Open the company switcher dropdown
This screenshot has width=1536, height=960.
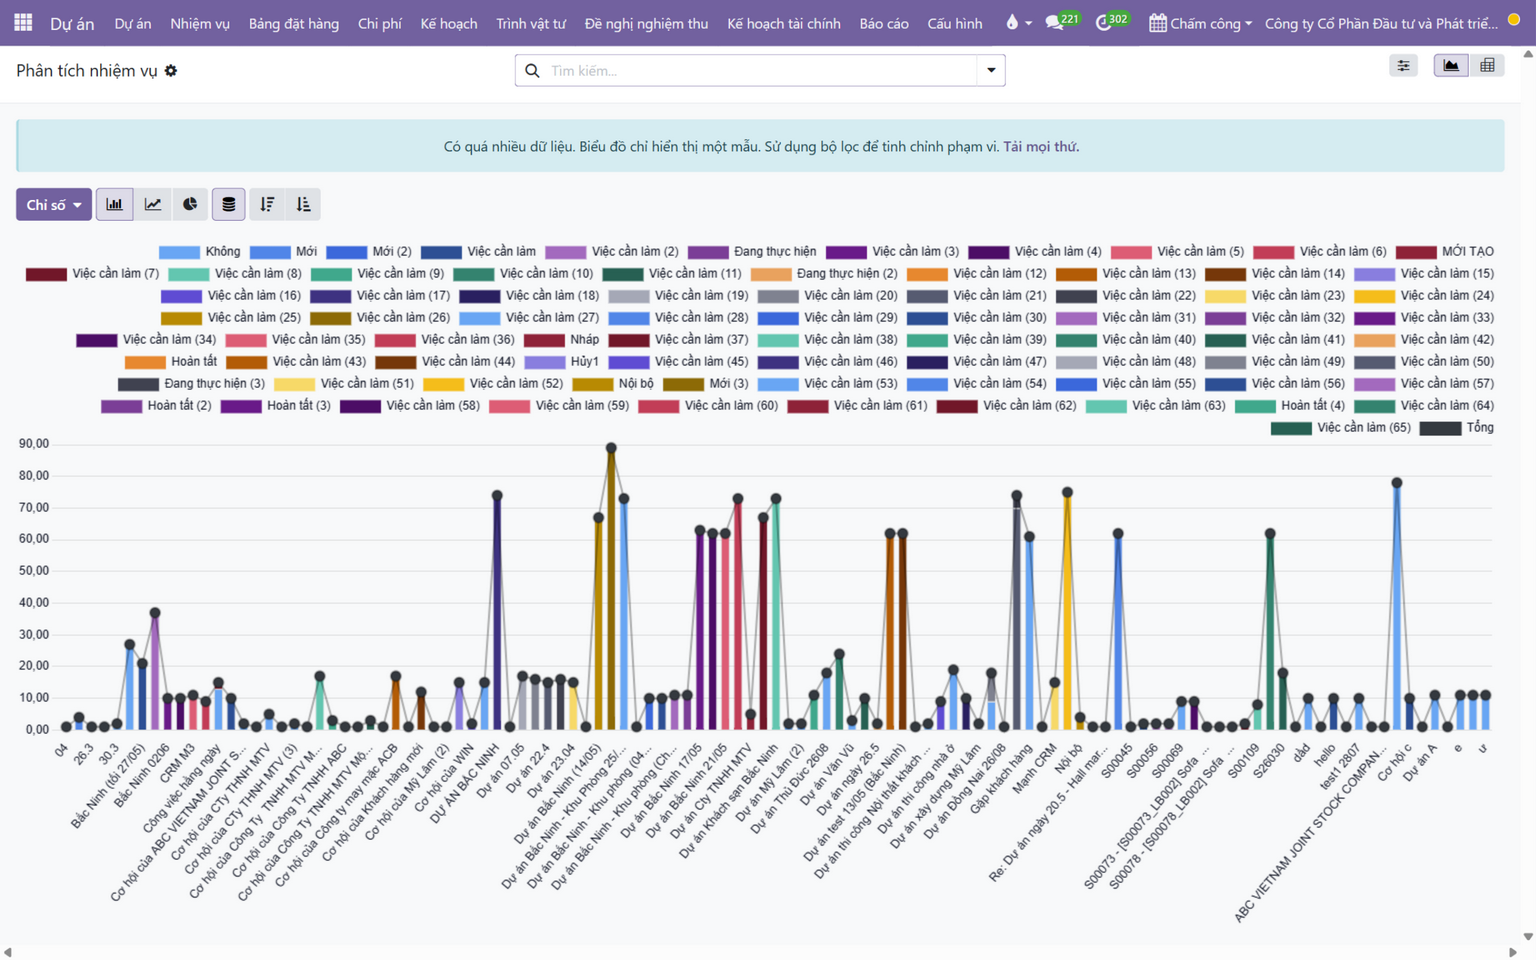click(1381, 23)
